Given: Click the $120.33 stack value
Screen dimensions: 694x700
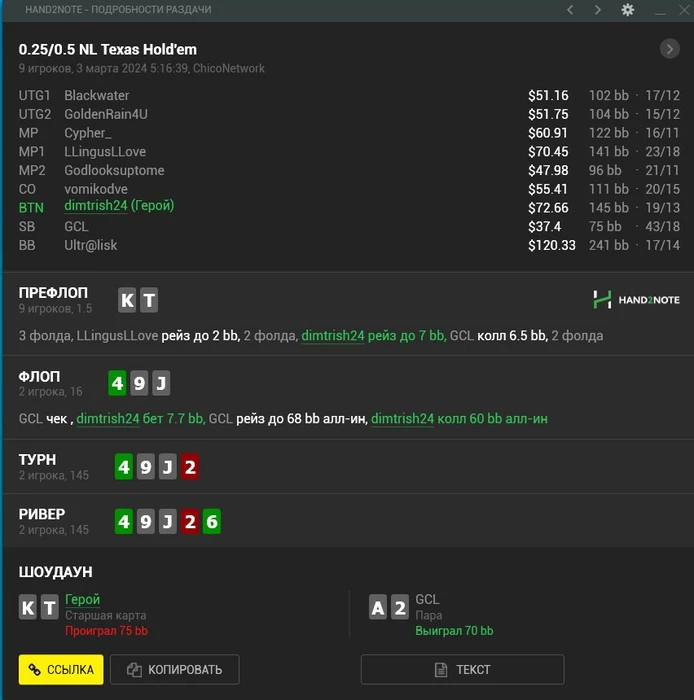Looking at the screenshot, I should 552,246.
